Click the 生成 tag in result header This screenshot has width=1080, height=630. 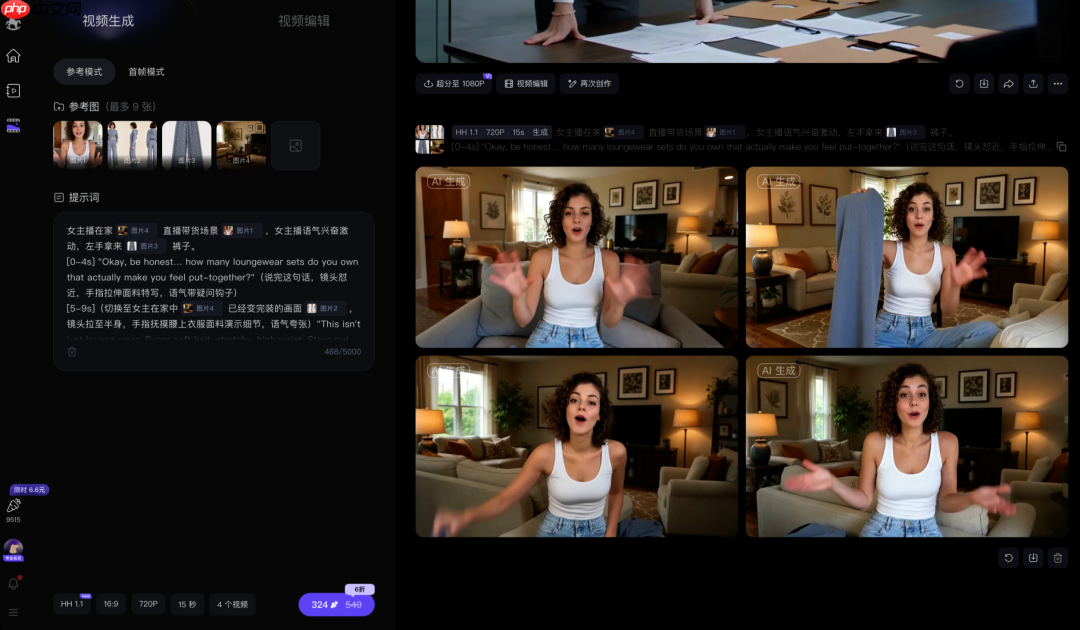[540, 132]
